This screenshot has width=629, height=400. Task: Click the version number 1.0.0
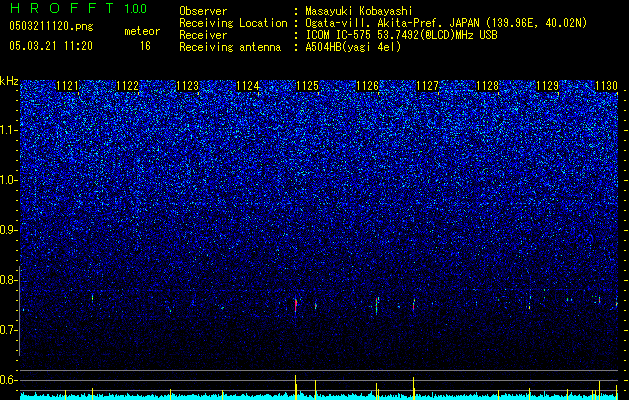tap(136, 8)
